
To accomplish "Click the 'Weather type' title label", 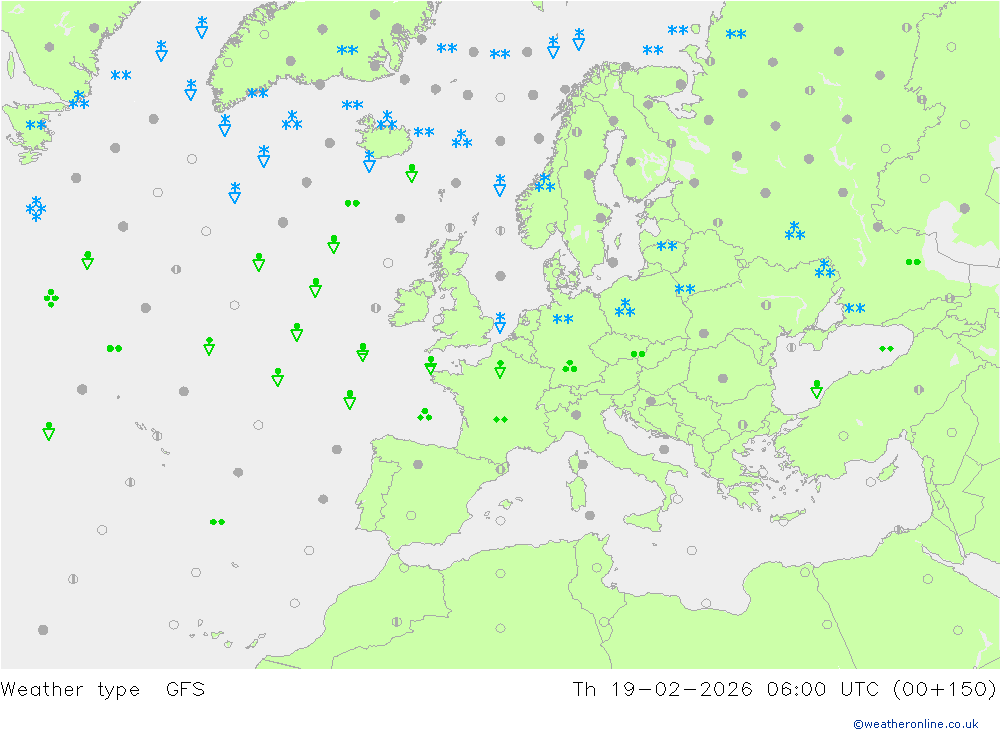I will click(x=70, y=689).
